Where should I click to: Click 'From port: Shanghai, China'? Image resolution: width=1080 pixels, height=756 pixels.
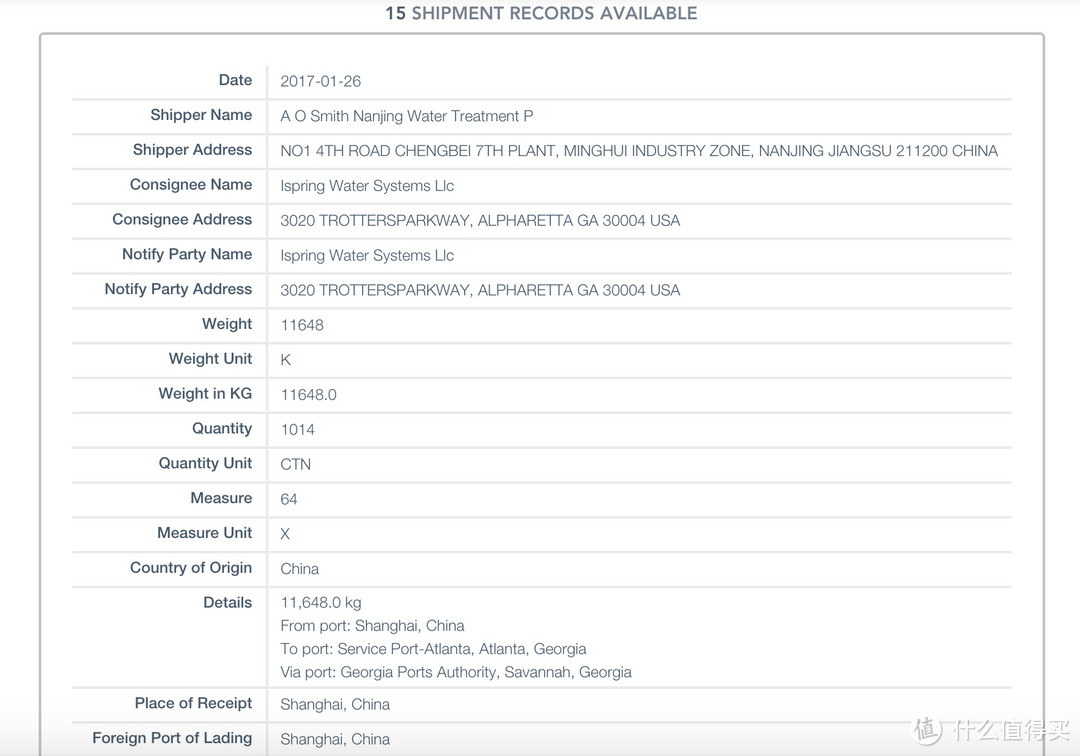coord(372,626)
